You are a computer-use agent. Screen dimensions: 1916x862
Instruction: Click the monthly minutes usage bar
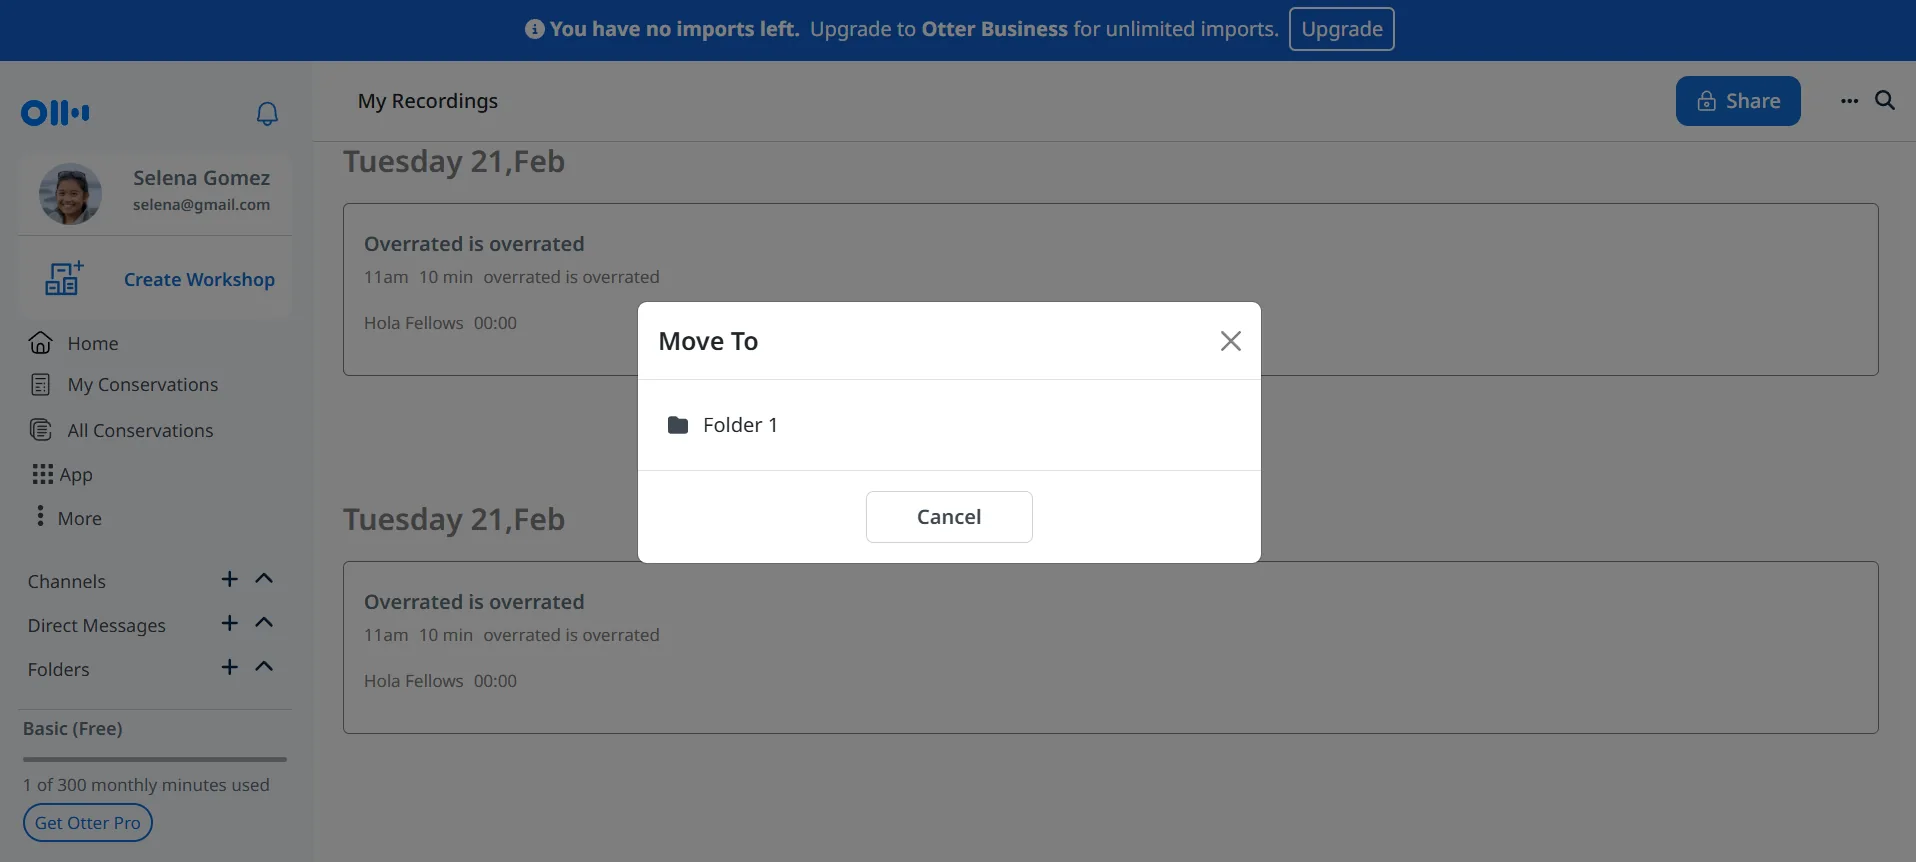click(x=155, y=760)
